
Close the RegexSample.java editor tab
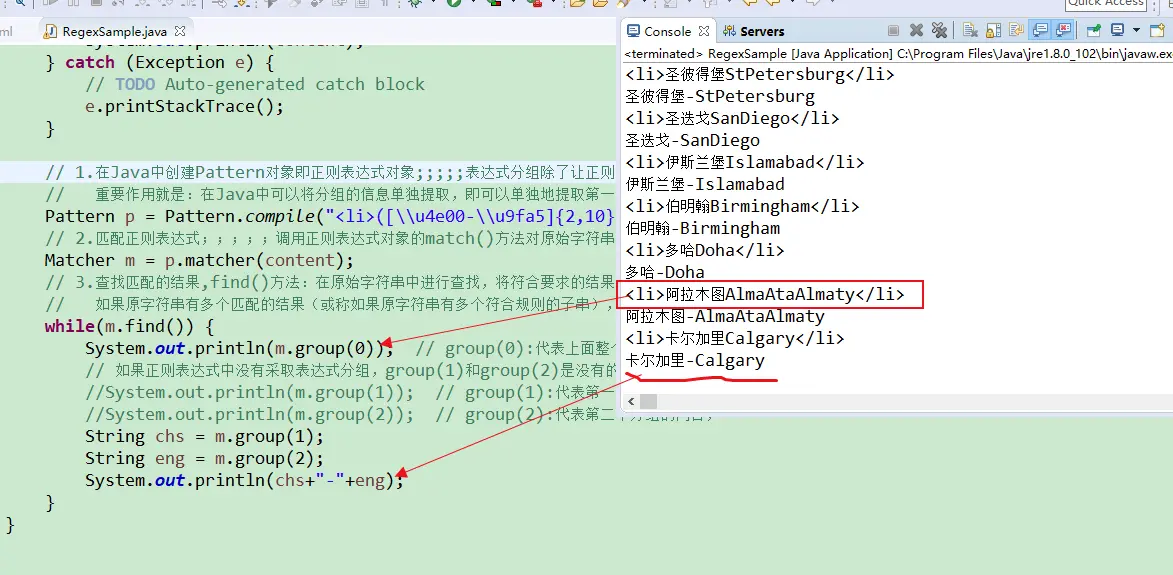pyautogui.click(x=180, y=31)
